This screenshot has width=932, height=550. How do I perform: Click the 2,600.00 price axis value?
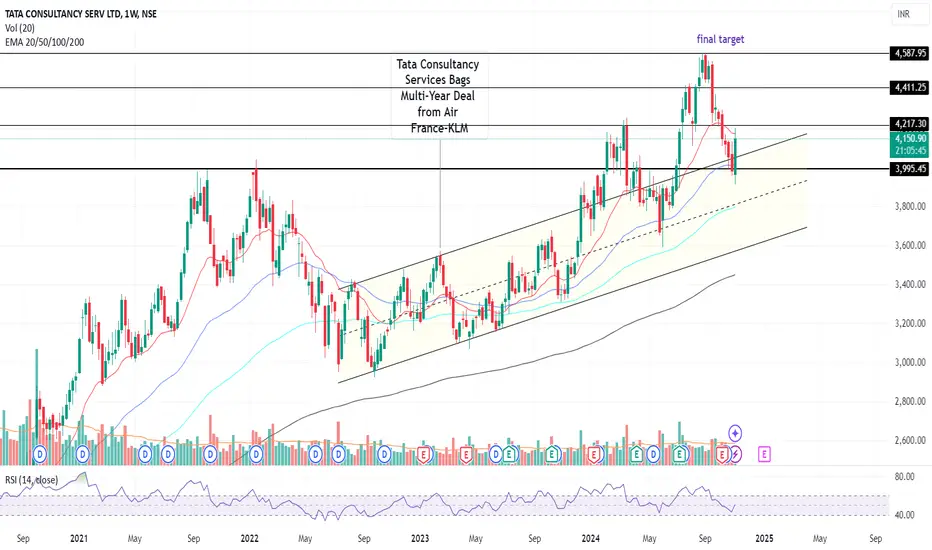(910, 440)
